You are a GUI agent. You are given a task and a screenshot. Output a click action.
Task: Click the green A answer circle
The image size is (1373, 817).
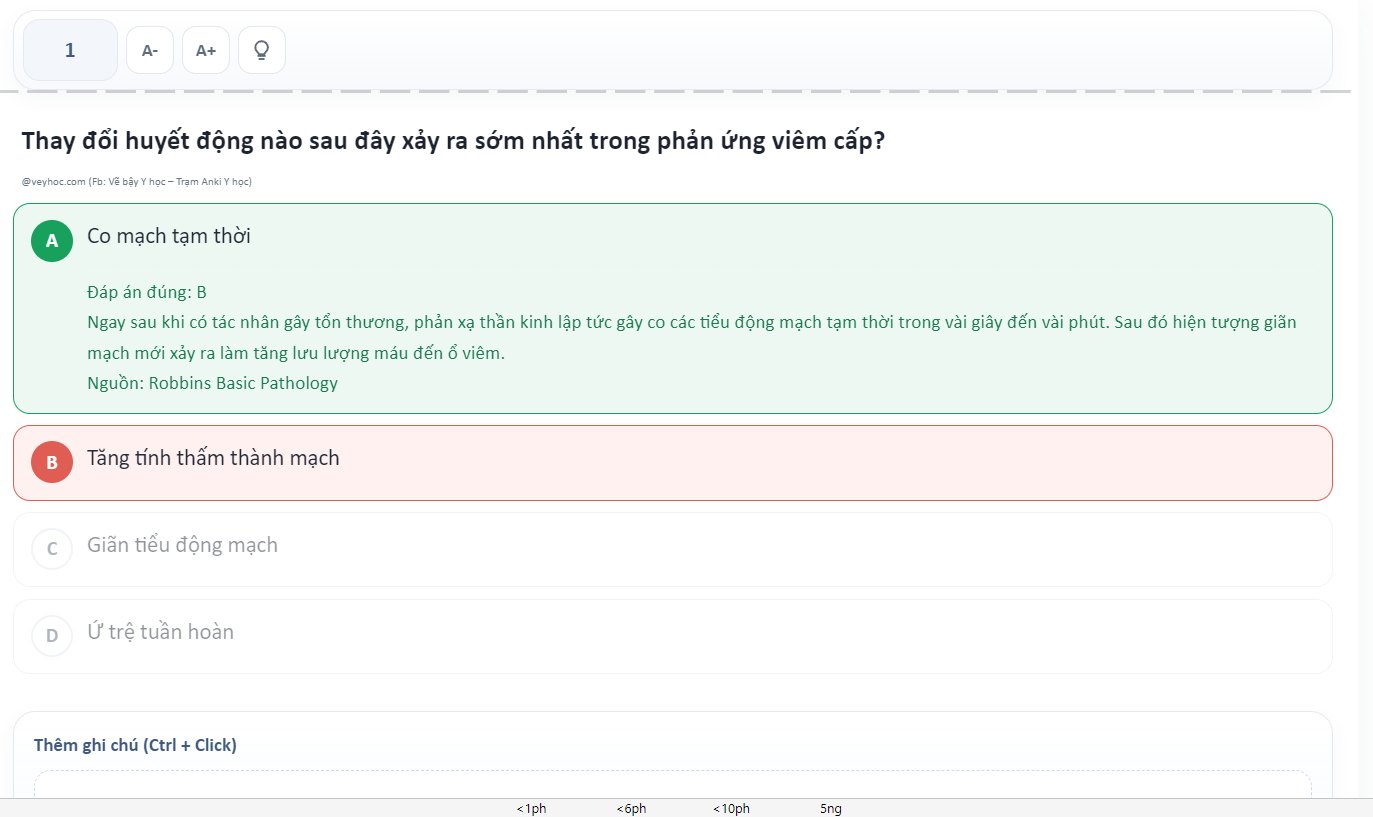pyautogui.click(x=52, y=241)
